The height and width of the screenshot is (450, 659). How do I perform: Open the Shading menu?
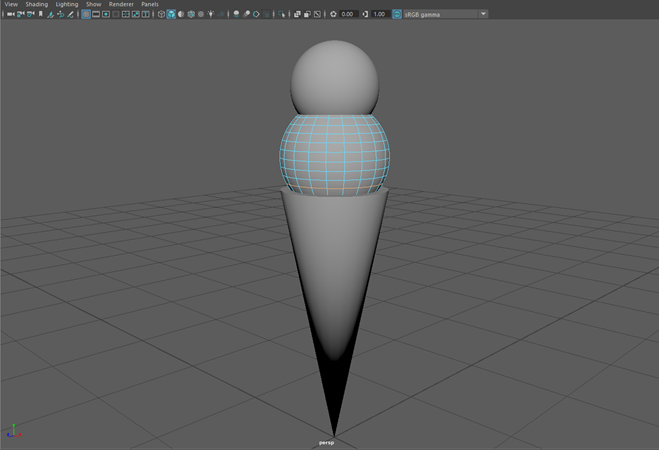point(37,4)
